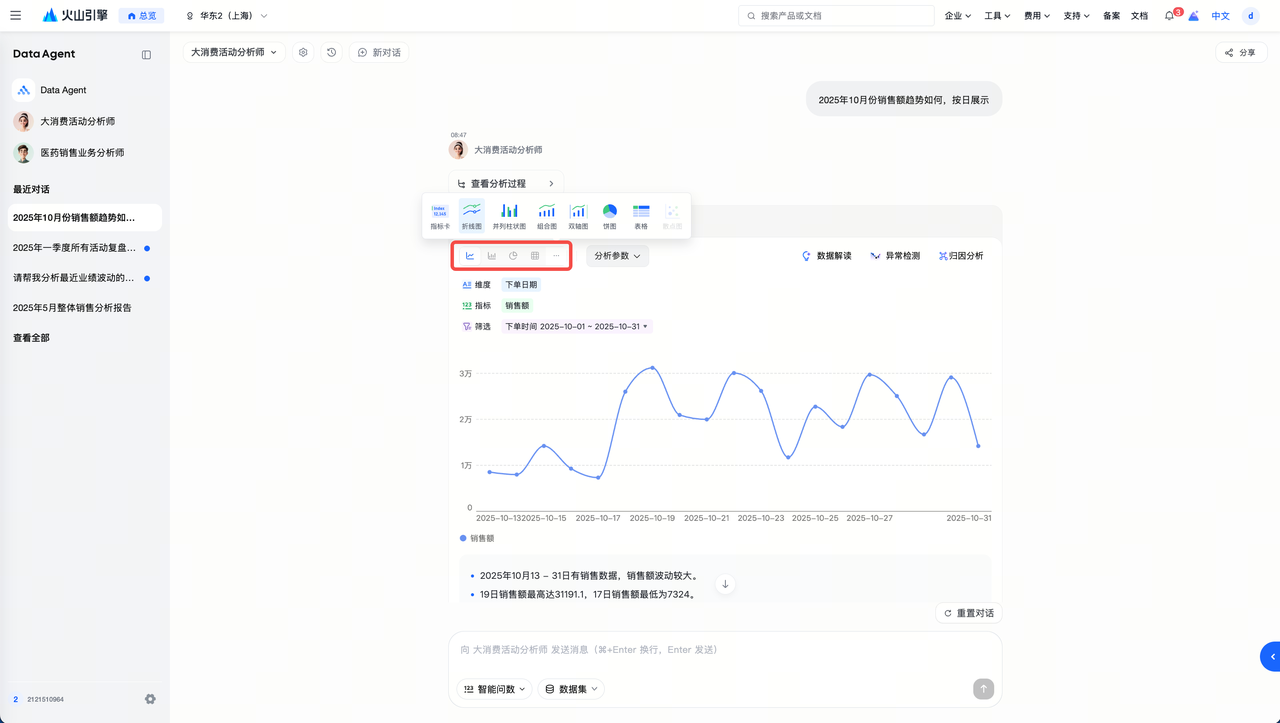Click 数据解读 data interpretation

[827, 256]
